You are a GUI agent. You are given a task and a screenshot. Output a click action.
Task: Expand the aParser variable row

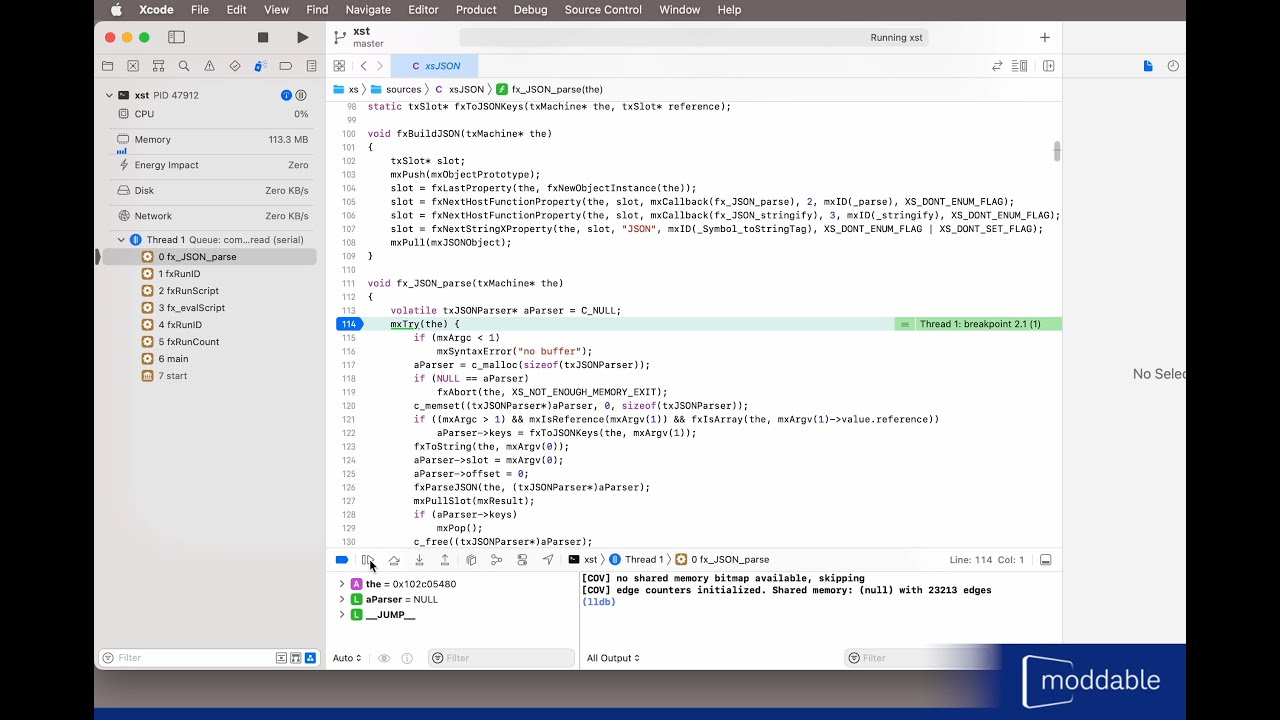click(x=342, y=599)
